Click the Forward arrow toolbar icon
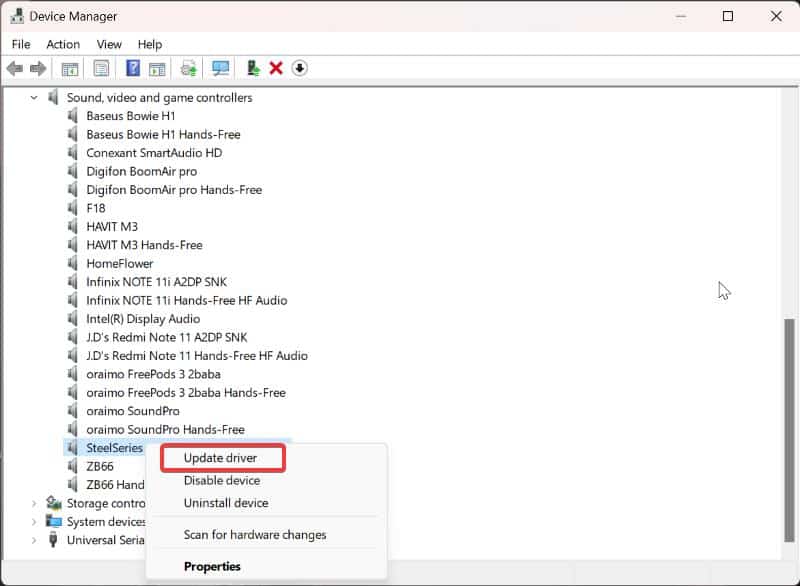This screenshot has width=800, height=586. (x=38, y=68)
